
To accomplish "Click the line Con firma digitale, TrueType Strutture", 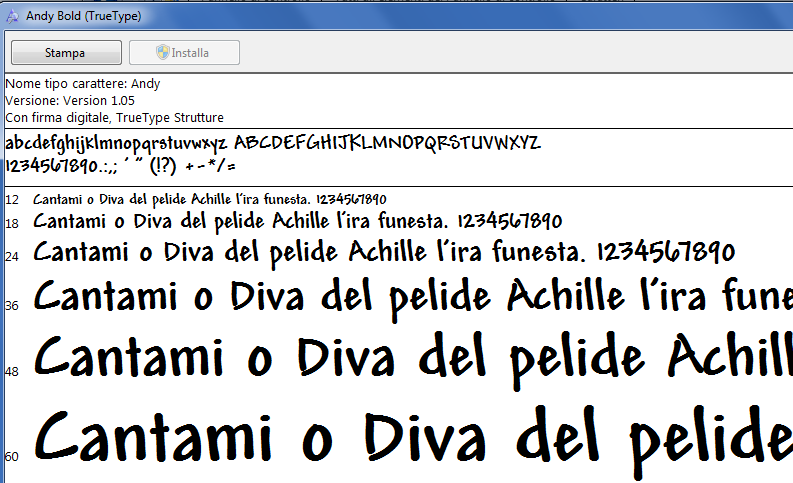I will pos(114,118).
